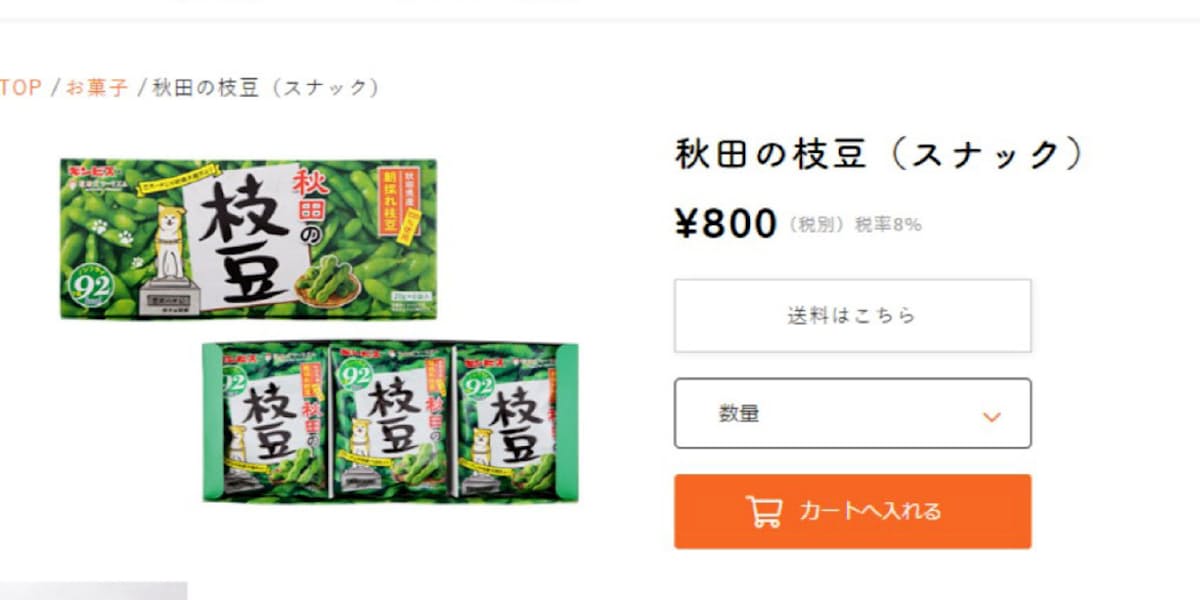The image size is (1200, 600).
Task: Click current breadcrumb 秋田の枝豆（スナック）
Action: 266,87
